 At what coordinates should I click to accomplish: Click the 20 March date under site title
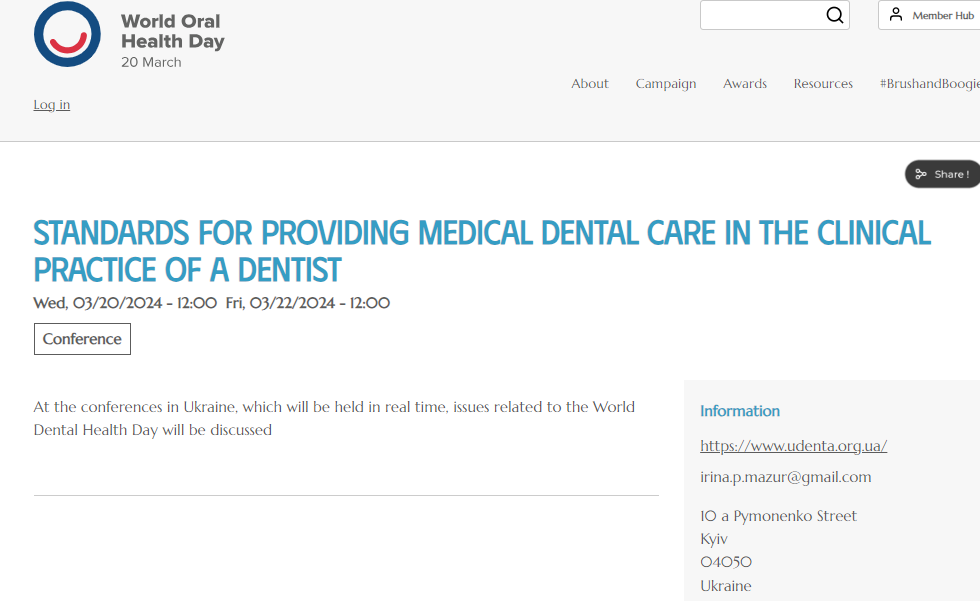point(151,62)
